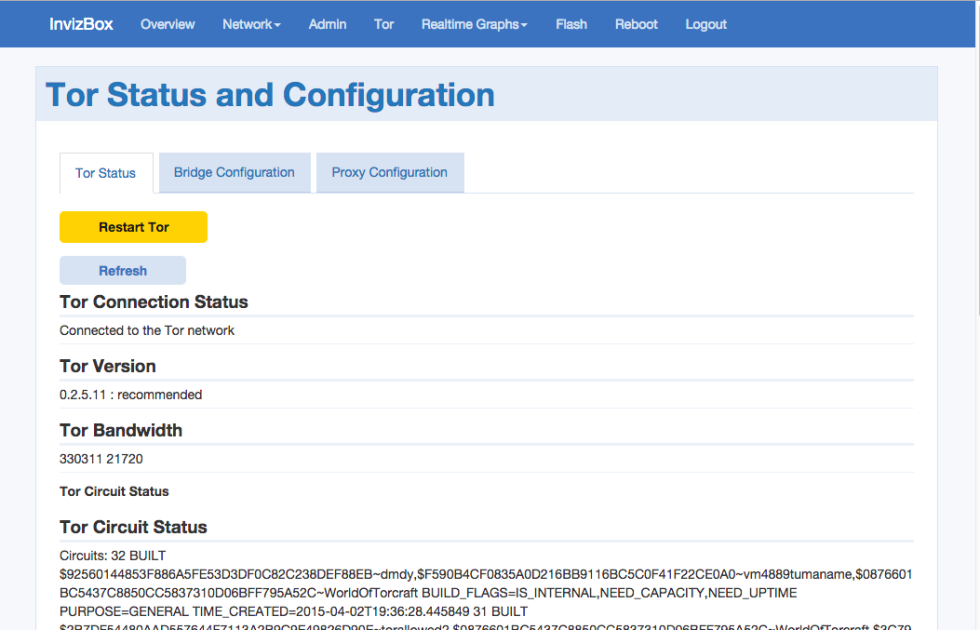
Task: Click the 'Tor Version' heading
Action: point(108,366)
